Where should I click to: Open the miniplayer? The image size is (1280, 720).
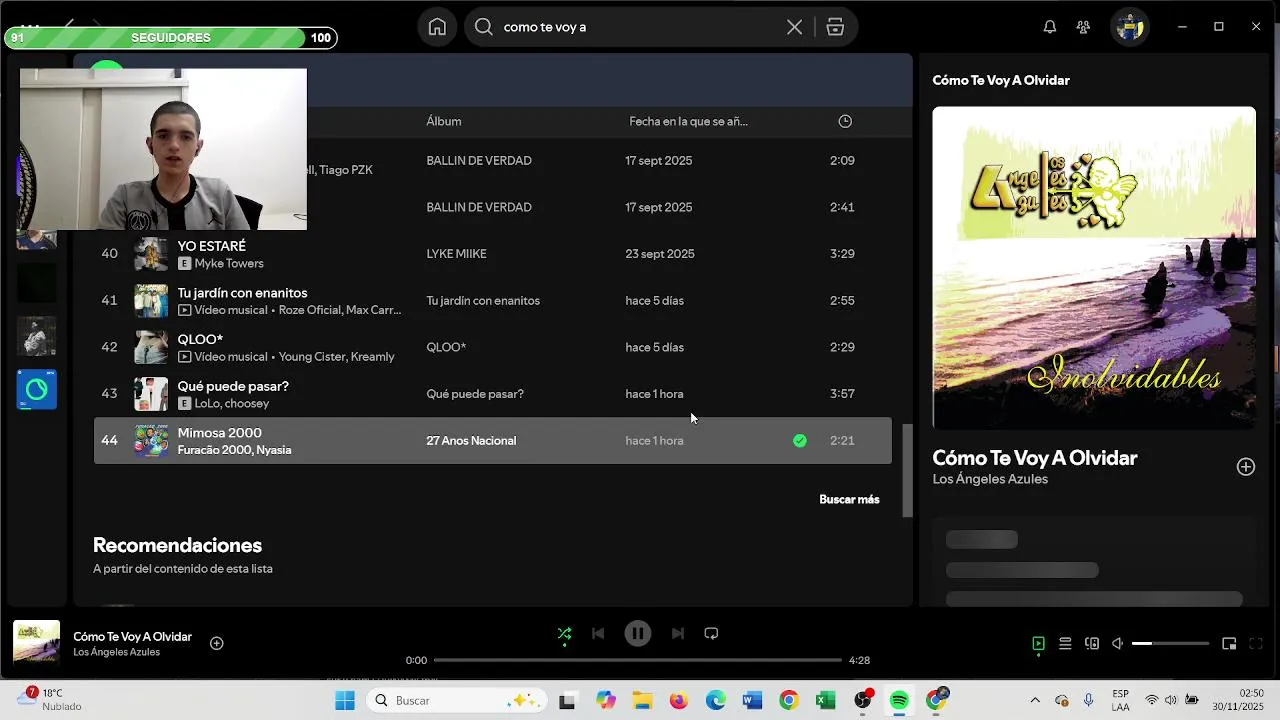click(1229, 644)
